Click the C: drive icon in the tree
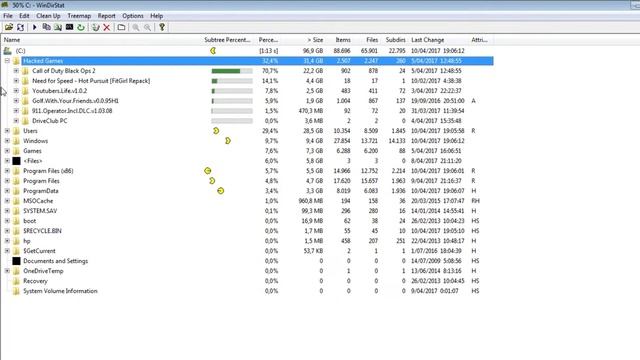Image resolution: width=640 pixels, height=360 pixels. click(x=7, y=51)
